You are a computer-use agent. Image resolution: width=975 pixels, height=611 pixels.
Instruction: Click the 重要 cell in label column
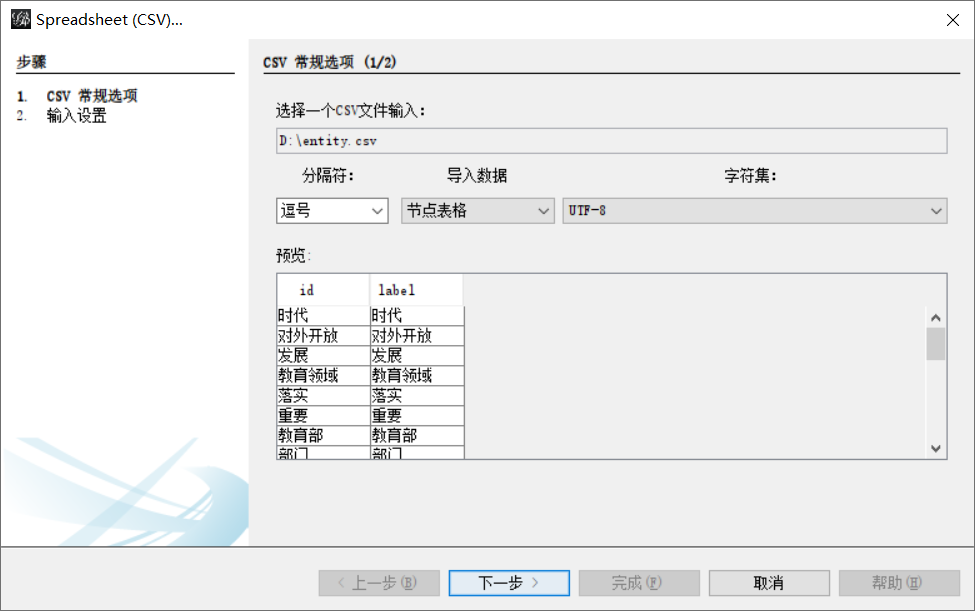pyautogui.click(x=417, y=415)
